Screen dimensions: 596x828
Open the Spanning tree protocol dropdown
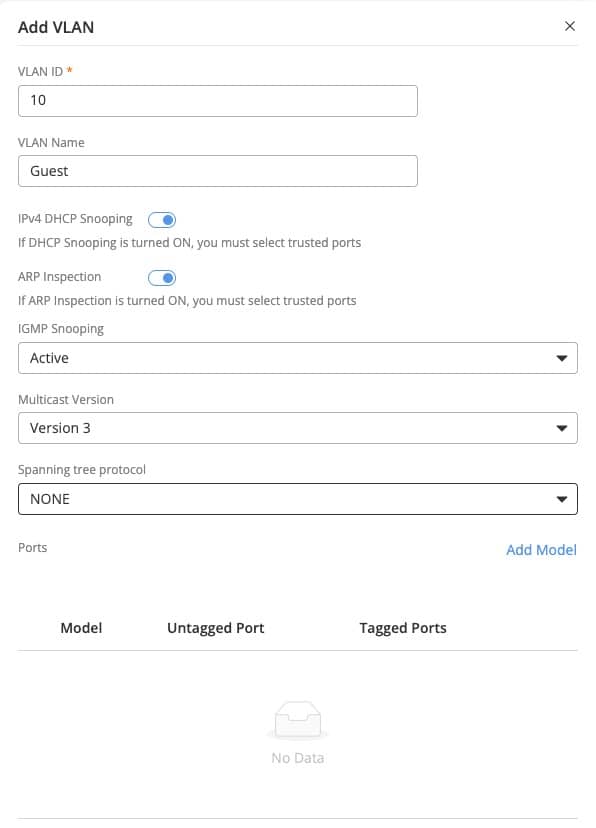click(x=298, y=499)
